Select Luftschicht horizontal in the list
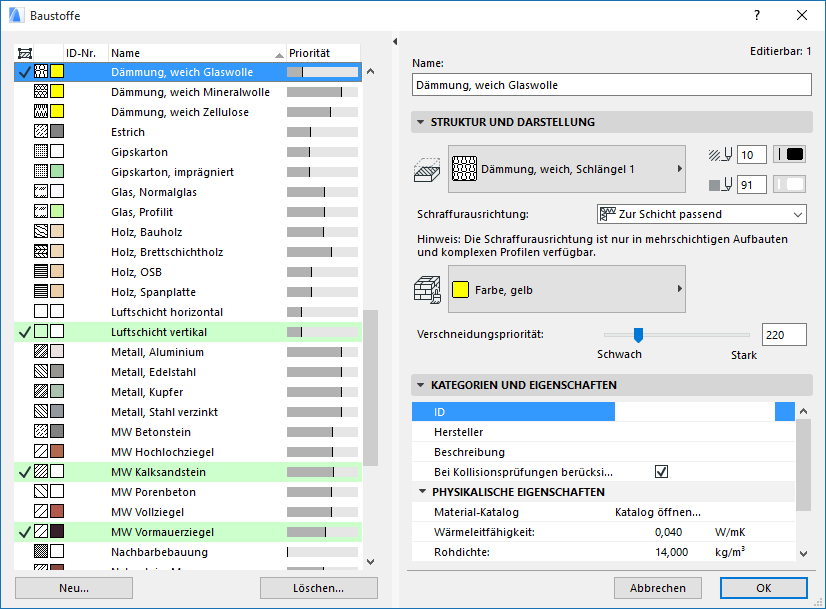 (188, 312)
